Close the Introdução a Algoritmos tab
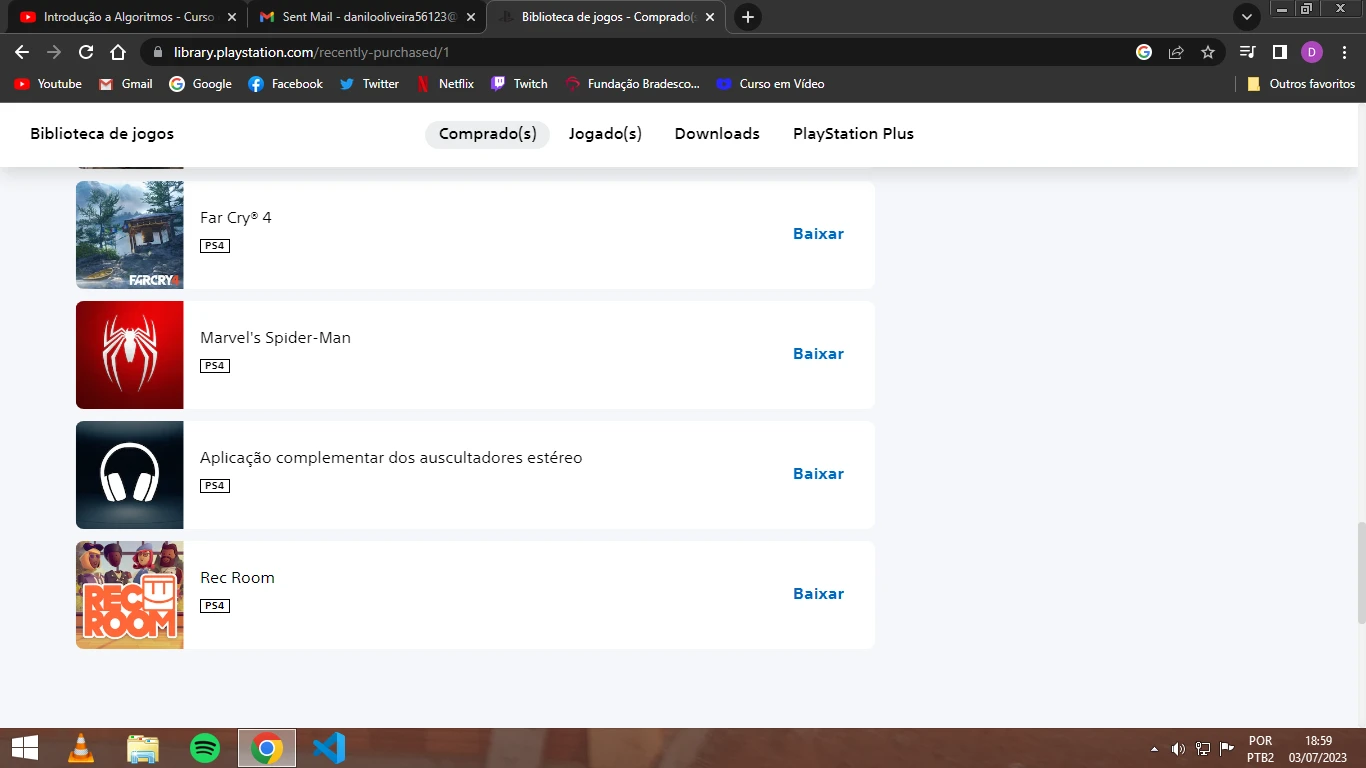Screen dimensions: 1366x768 click(231, 17)
